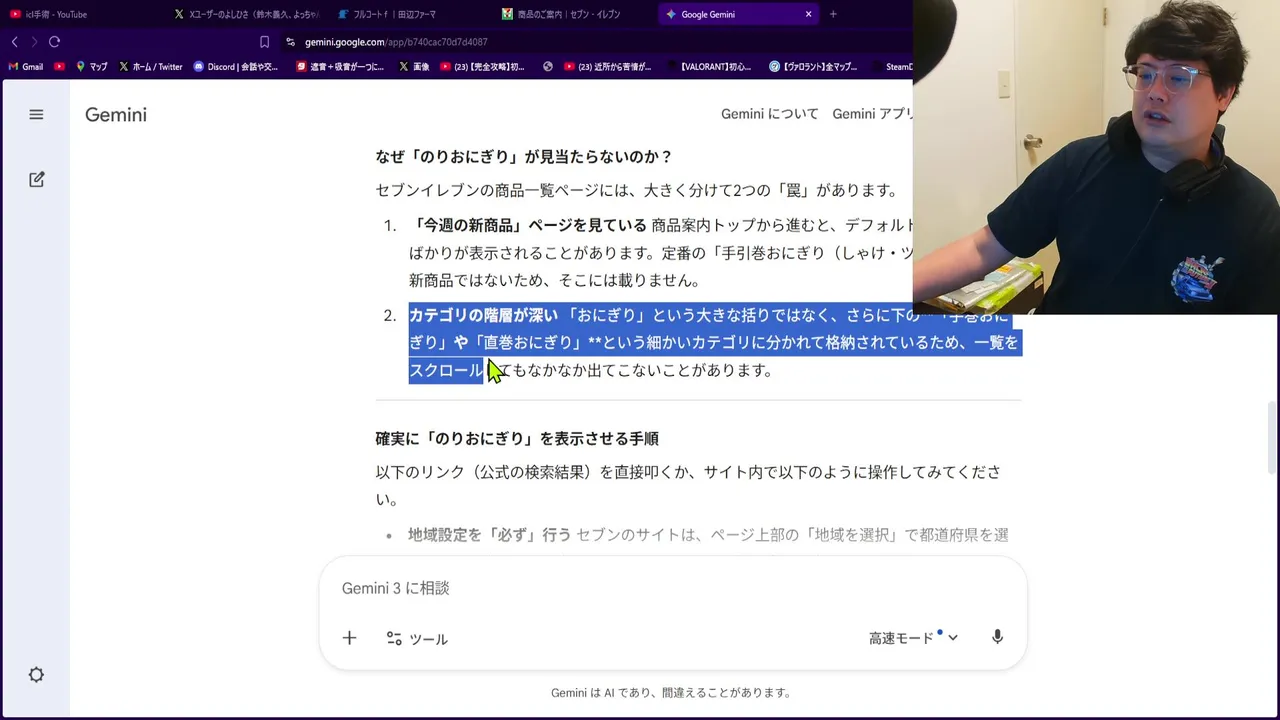Open the 'Gemini アプリ' header link
This screenshot has width=1280, height=720.
point(872,114)
